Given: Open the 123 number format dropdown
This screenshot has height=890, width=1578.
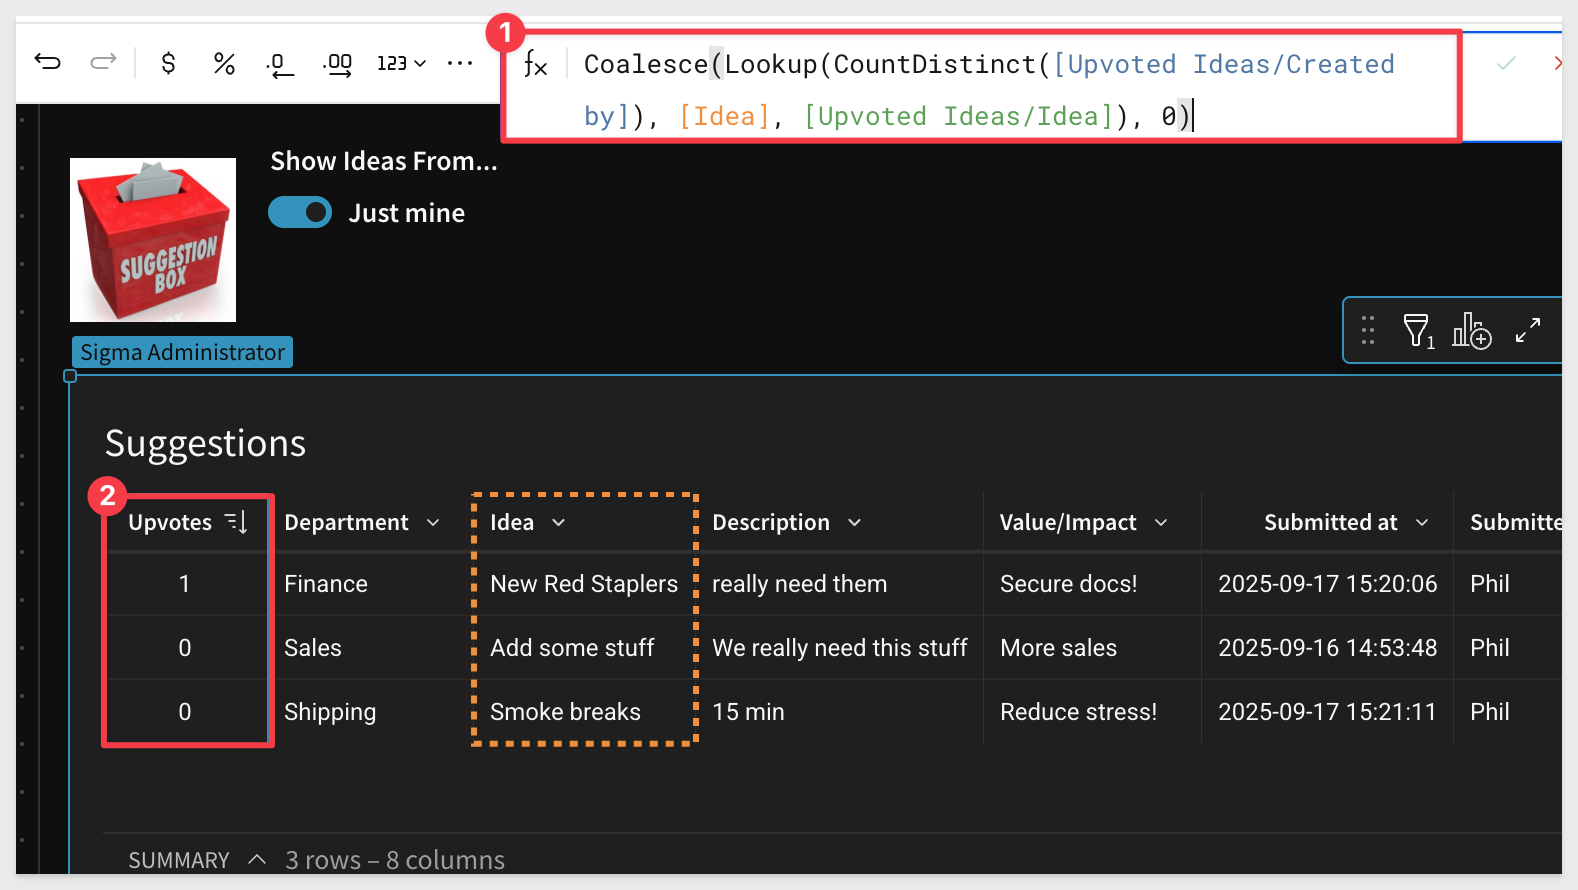Looking at the screenshot, I should 401,64.
